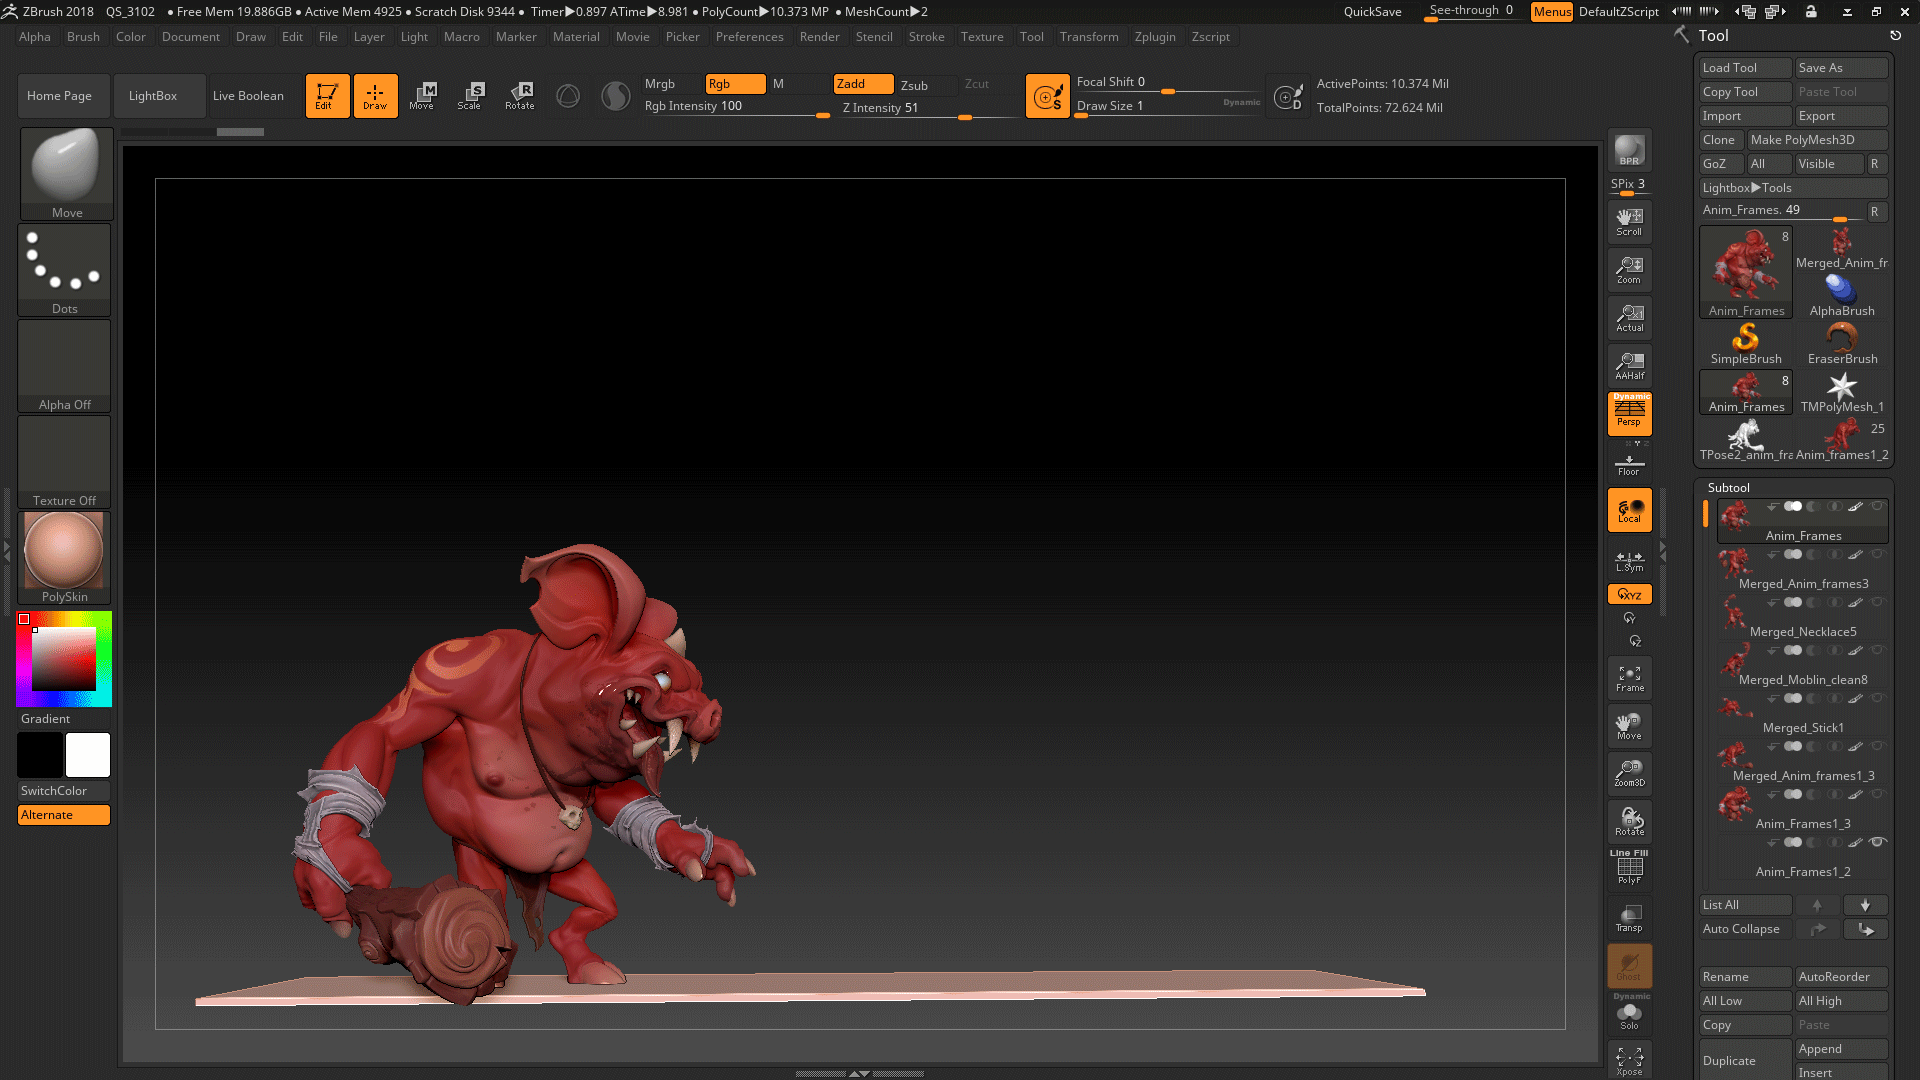Click the Zoom3D icon
Image resolution: width=1920 pixels, height=1080 pixels.
(1629, 774)
